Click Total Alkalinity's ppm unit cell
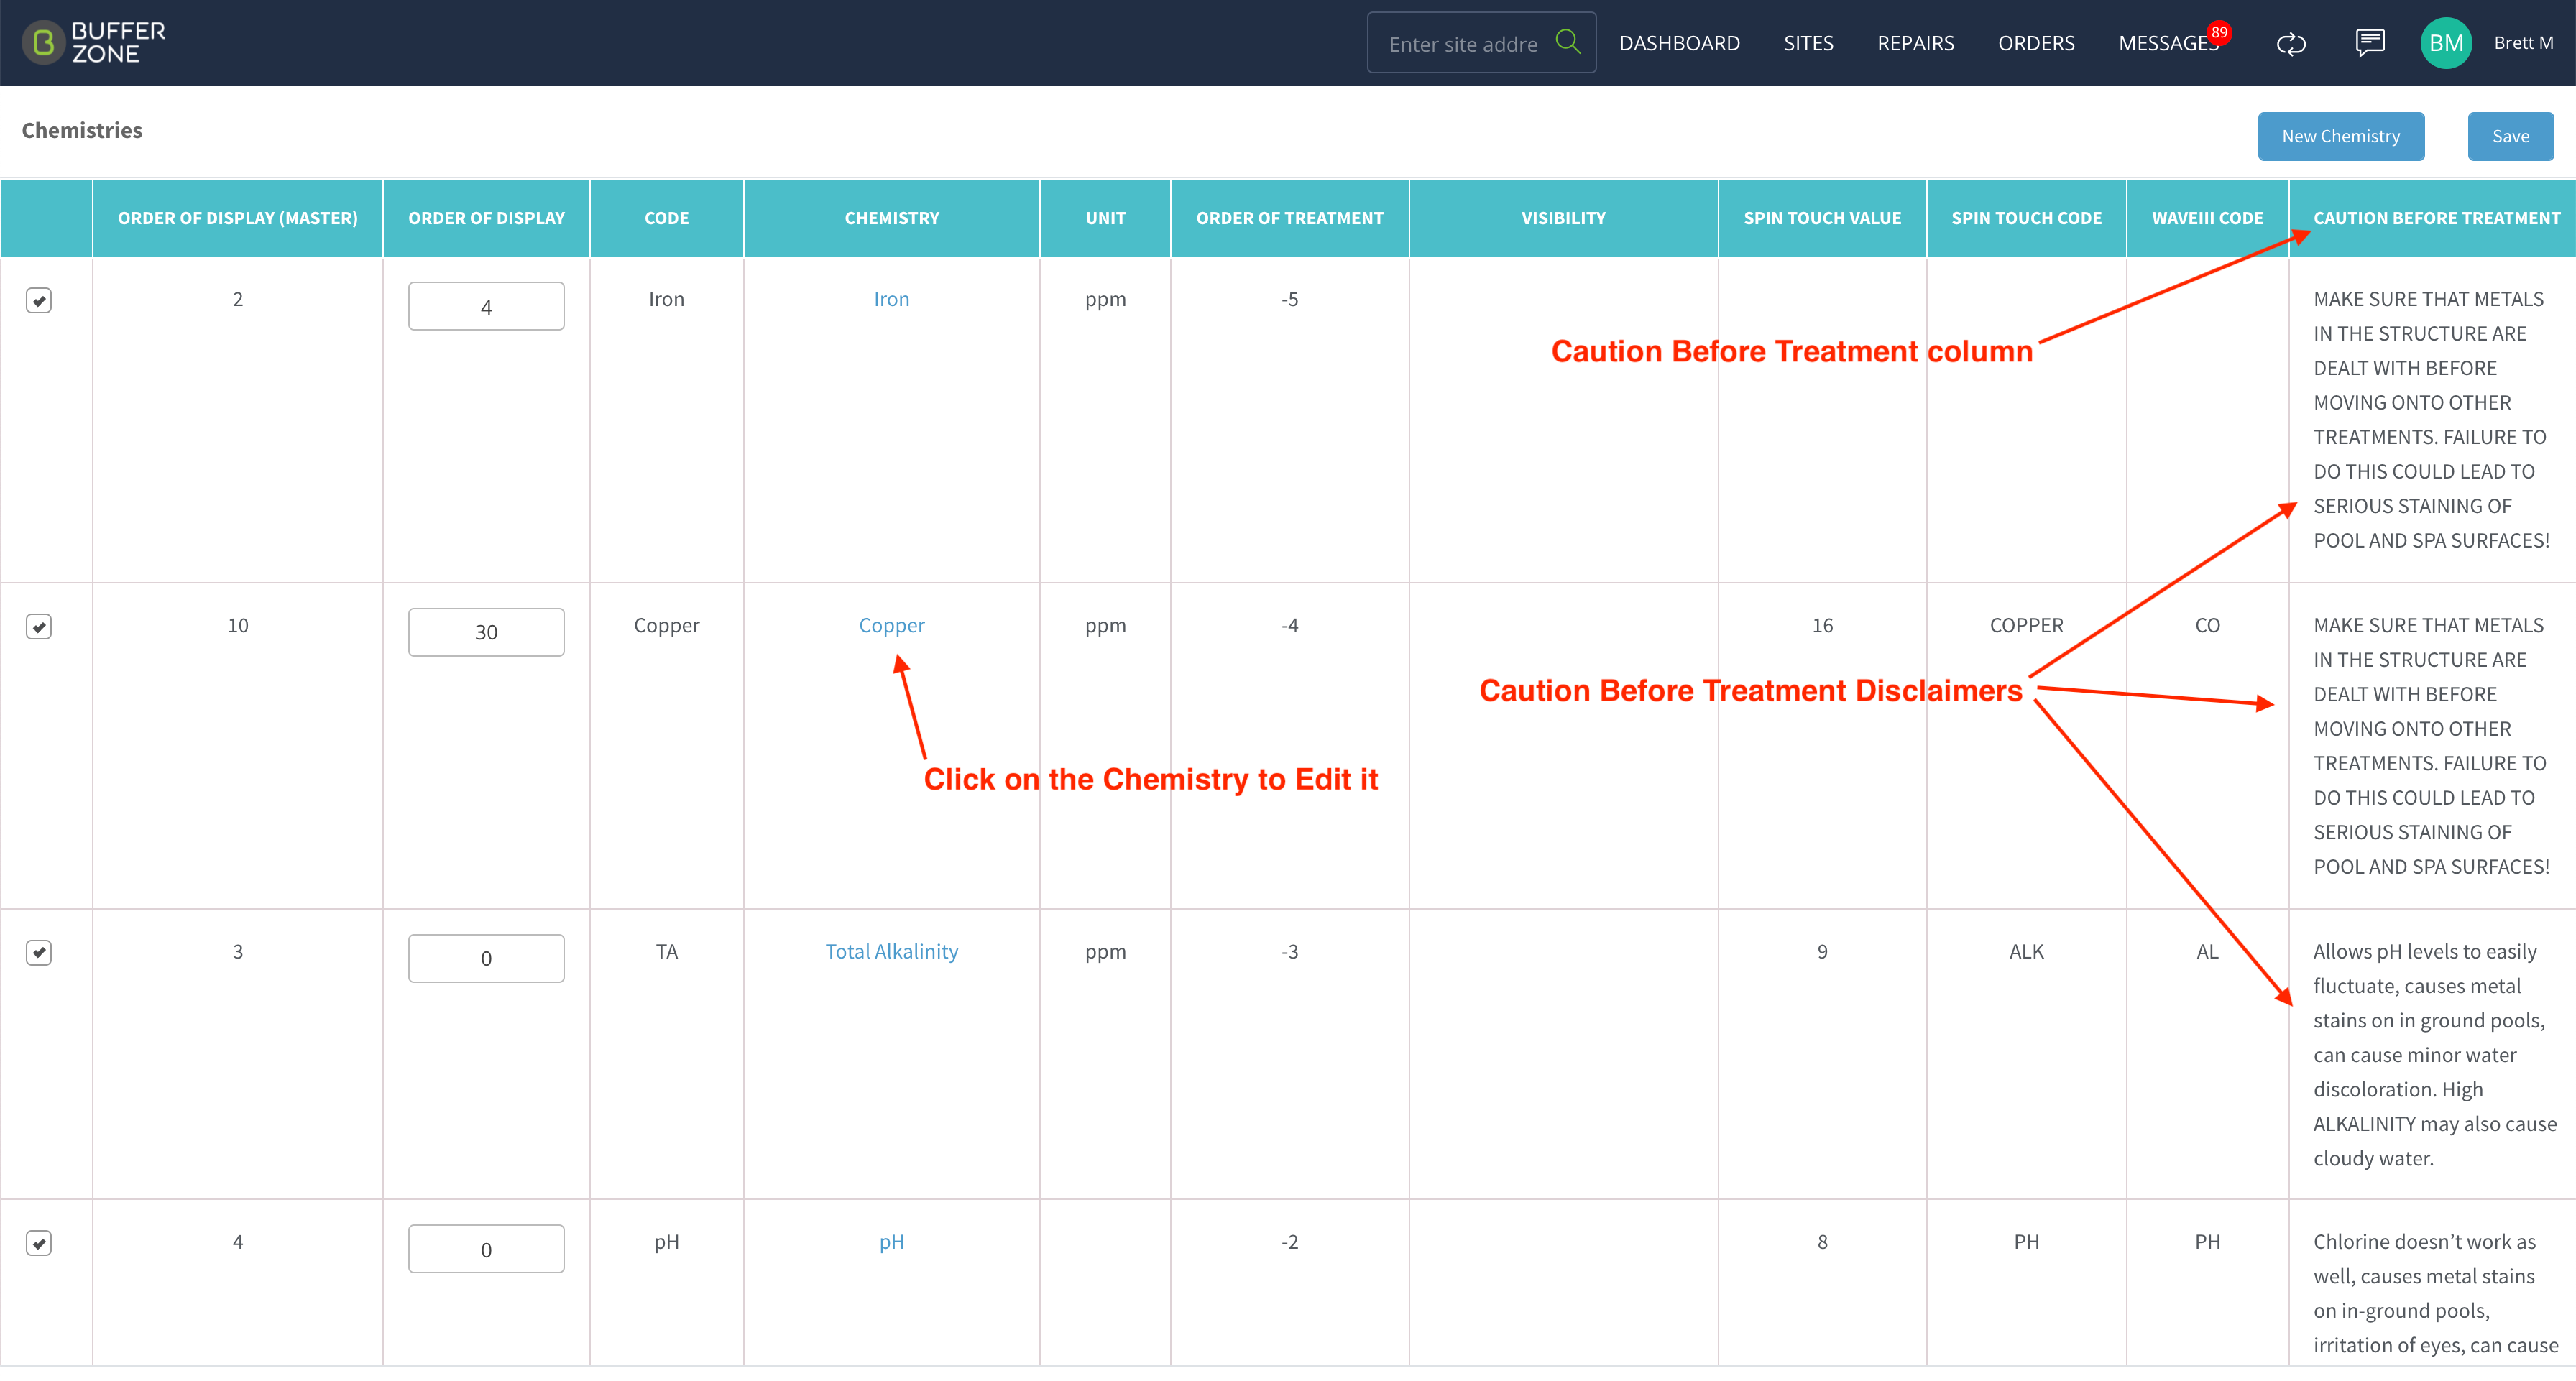The image size is (2576, 1381). coord(1105,951)
